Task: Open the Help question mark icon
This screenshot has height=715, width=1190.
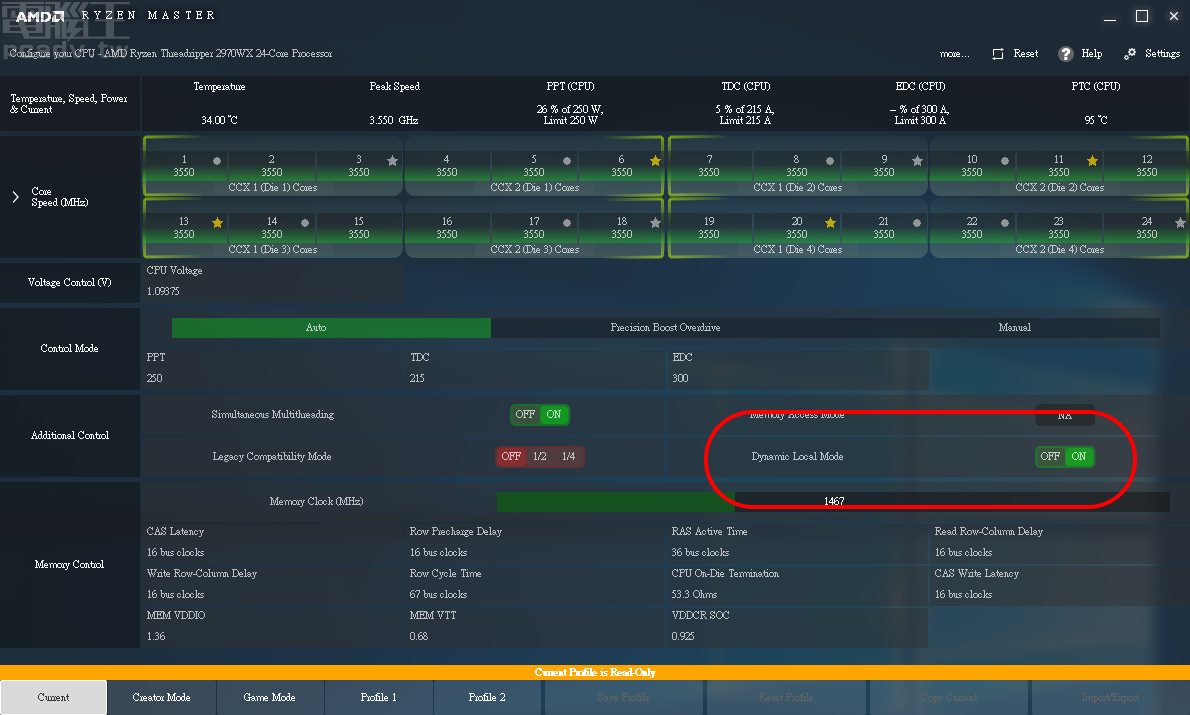Action: pos(1066,54)
